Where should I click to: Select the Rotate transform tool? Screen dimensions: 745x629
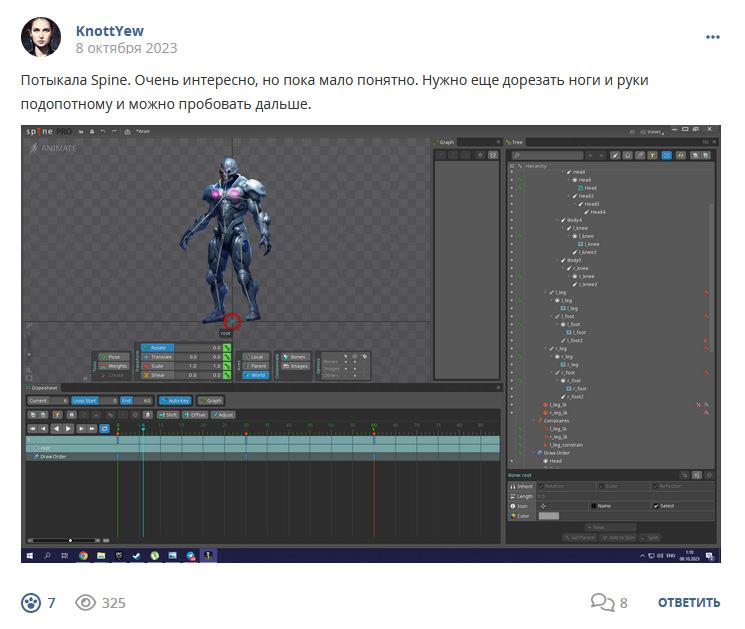click(x=157, y=348)
